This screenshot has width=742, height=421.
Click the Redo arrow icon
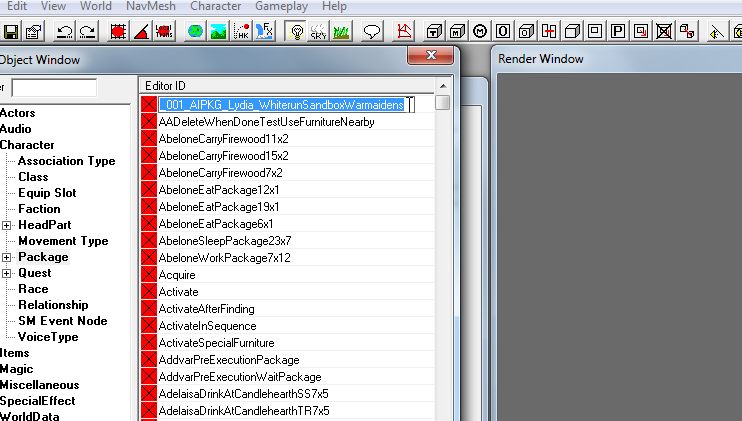click(x=88, y=32)
